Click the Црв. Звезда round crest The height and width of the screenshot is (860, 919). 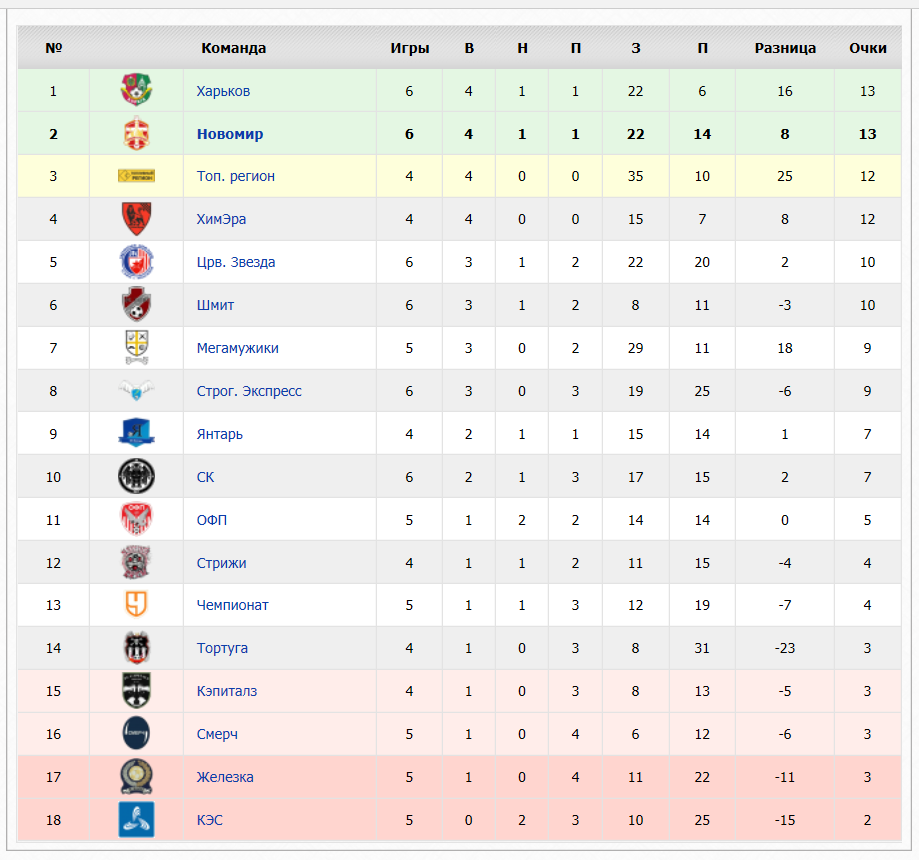tap(136, 261)
